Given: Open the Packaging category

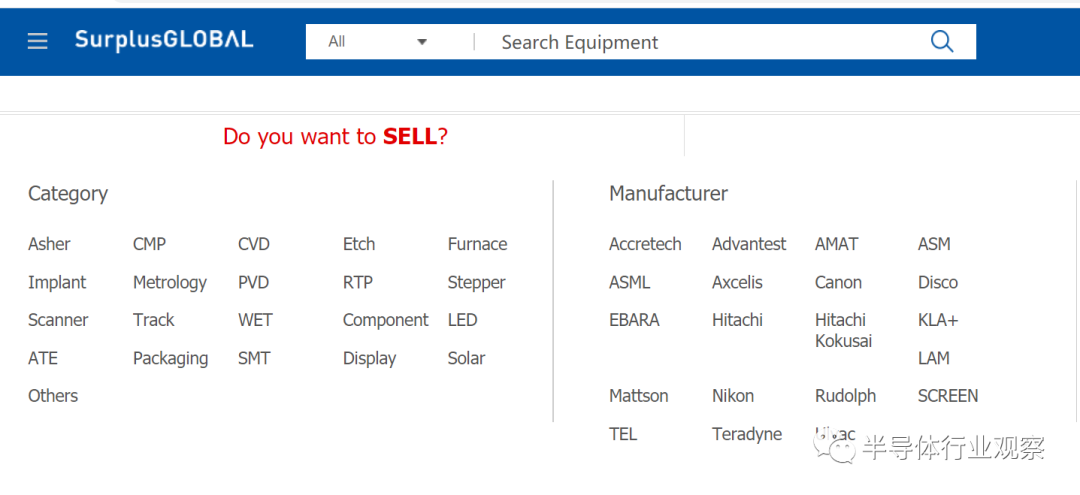Looking at the screenshot, I should [x=170, y=359].
